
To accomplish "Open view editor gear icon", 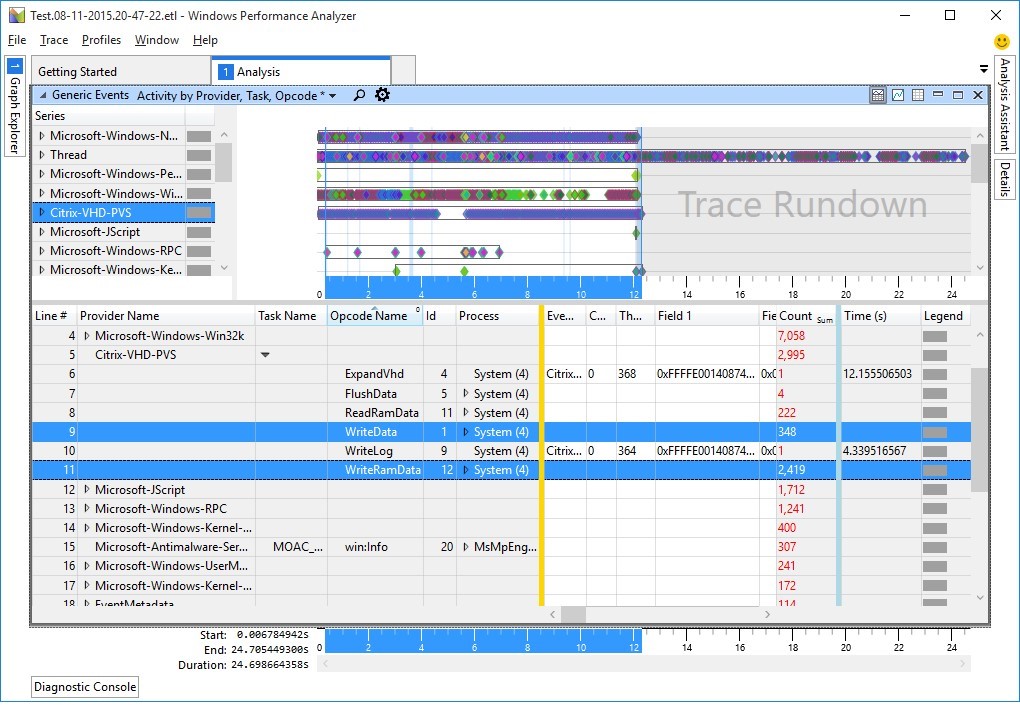I will (x=382, y=96).
